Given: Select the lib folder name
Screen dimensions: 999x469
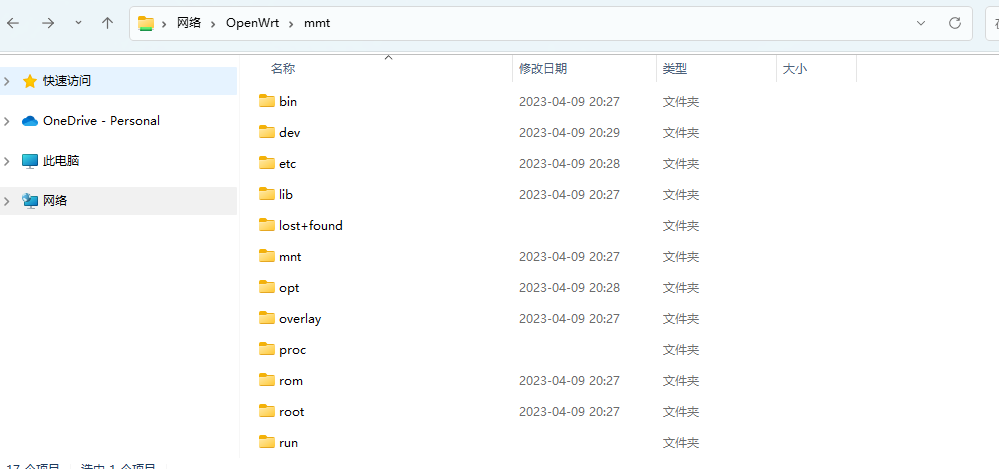Looking at the screenshot, I should click(286, 194).
